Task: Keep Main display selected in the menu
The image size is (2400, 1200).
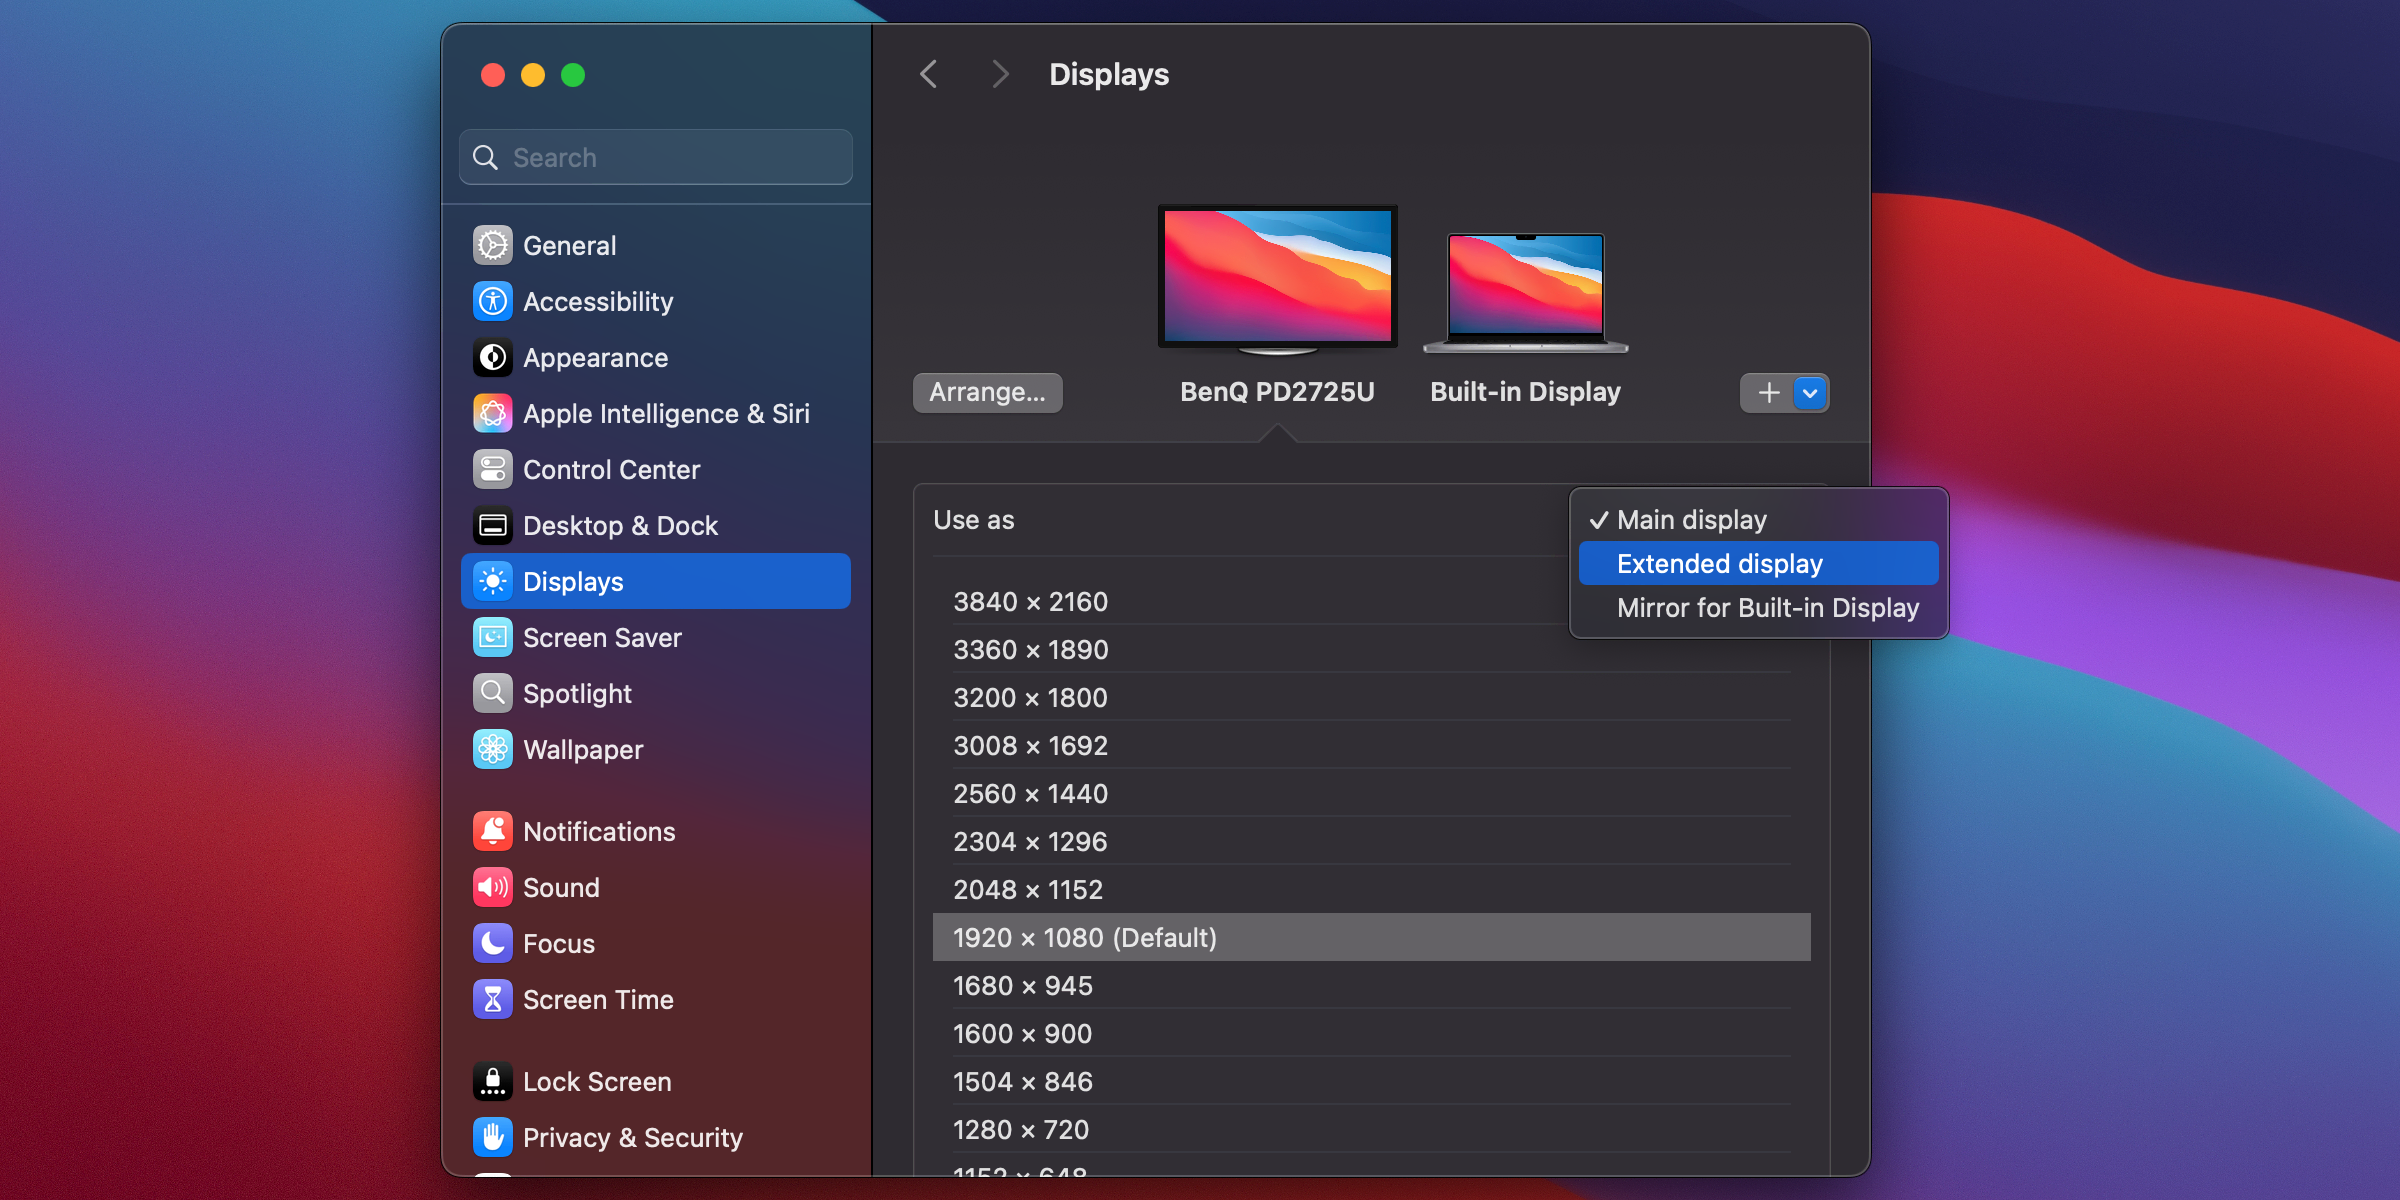Action: click(1692, 519)
